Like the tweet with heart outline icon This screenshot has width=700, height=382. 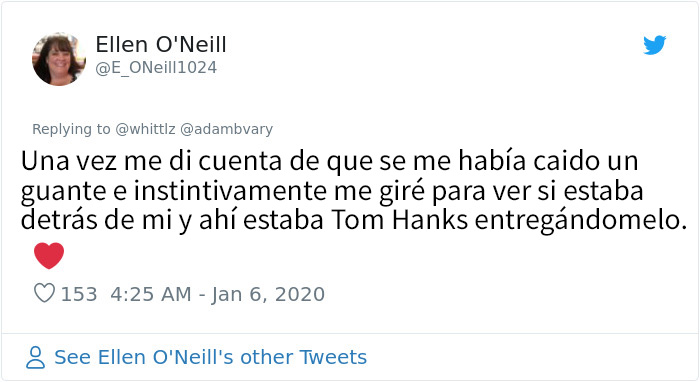(x=44, y=293)
